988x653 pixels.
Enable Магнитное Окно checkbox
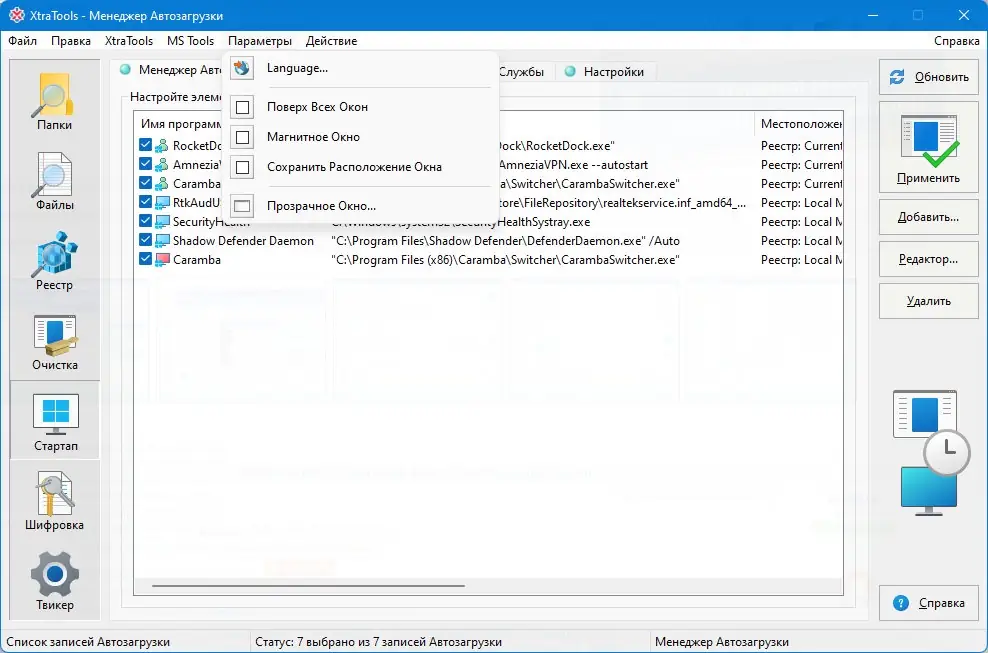pos(243,137)
